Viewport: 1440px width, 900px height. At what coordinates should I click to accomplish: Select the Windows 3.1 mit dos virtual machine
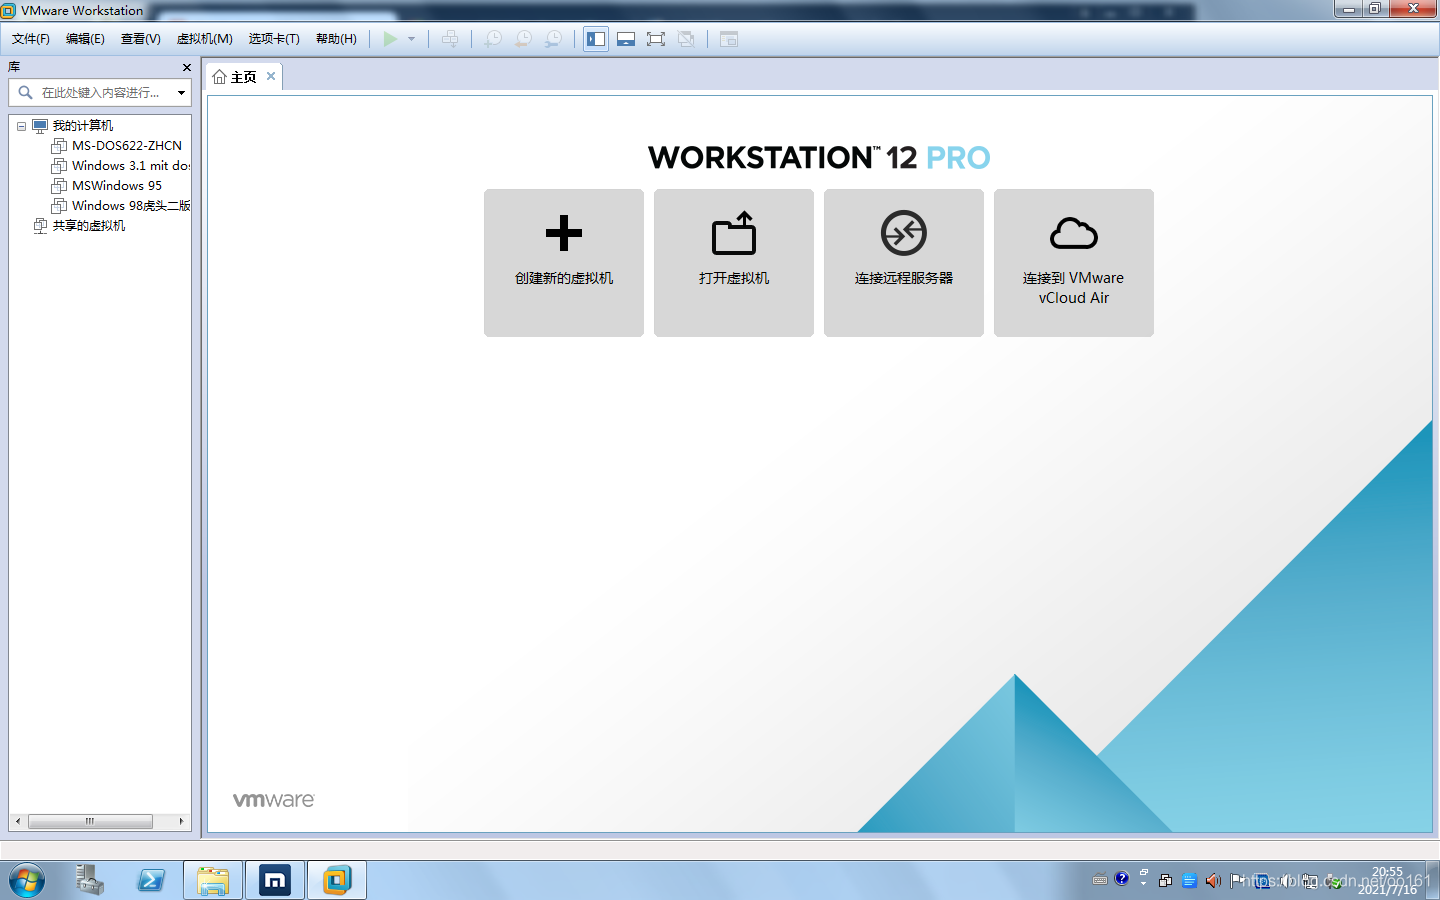[x=130, y=166]
